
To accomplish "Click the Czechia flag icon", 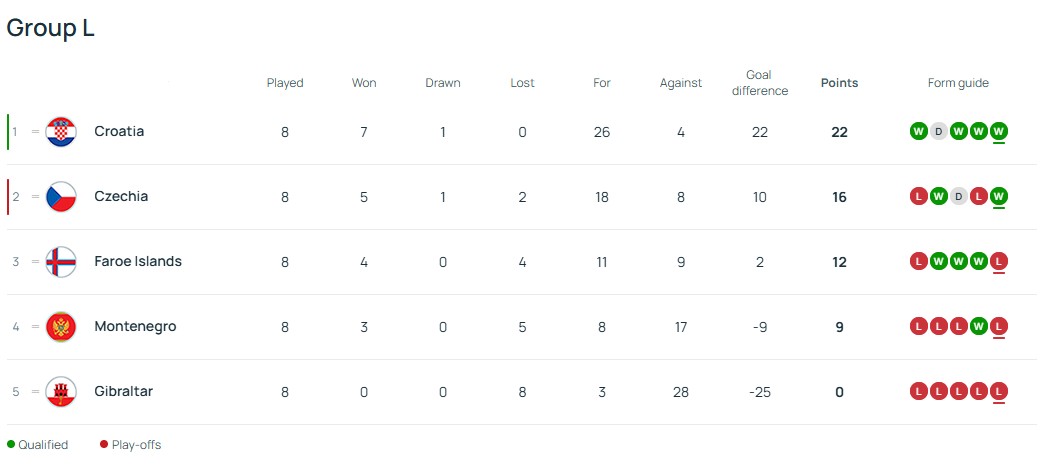I will (61, 197).
